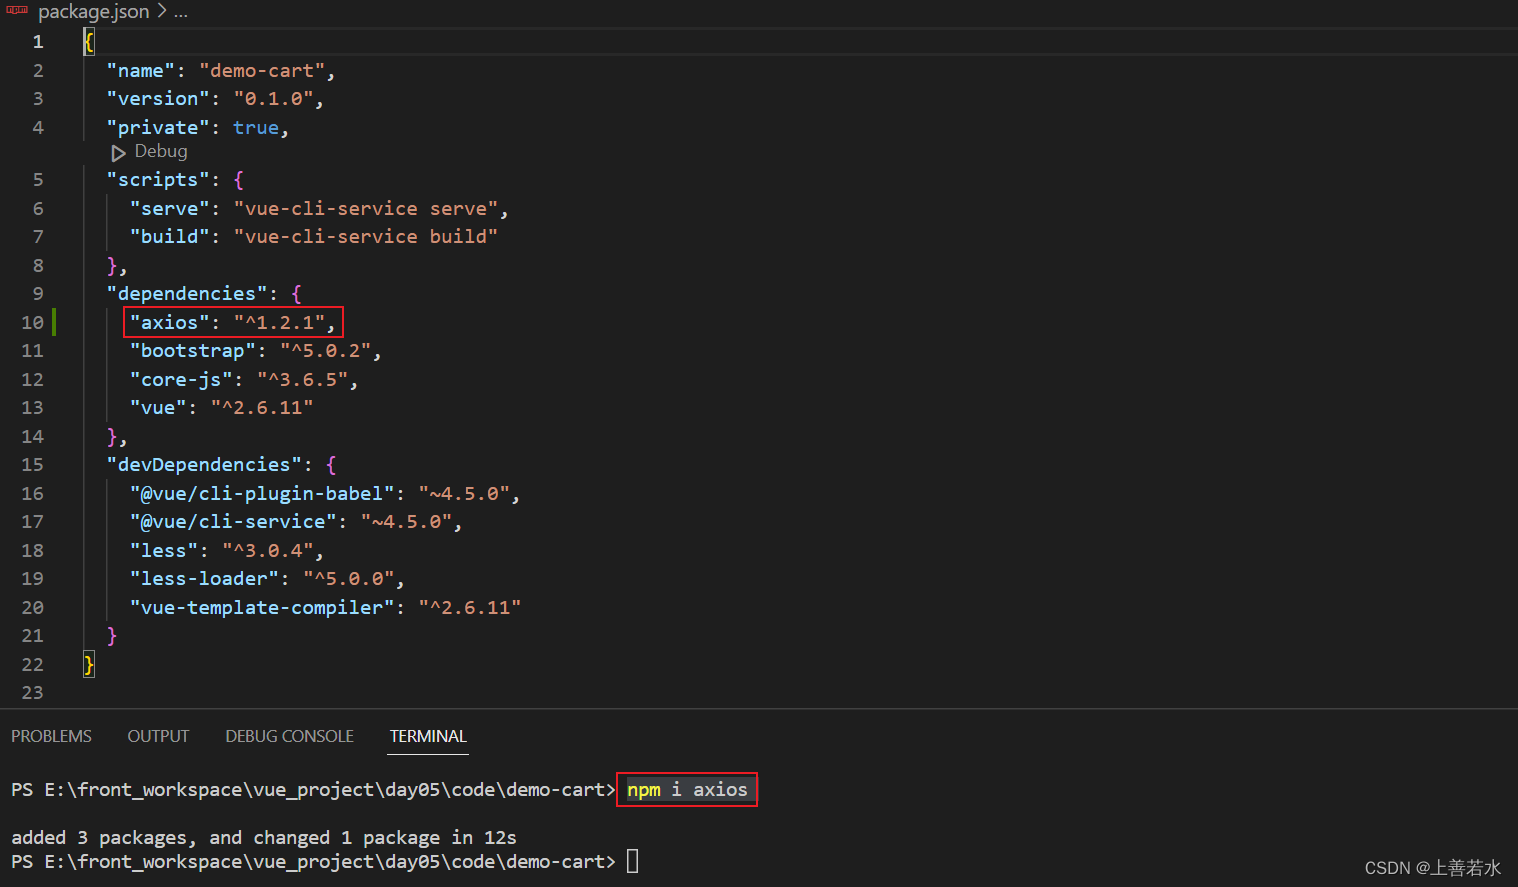Click the "@vue/cli-service" key
Viewport: 1518px width, 887px height.
click(x=233, y=522)
